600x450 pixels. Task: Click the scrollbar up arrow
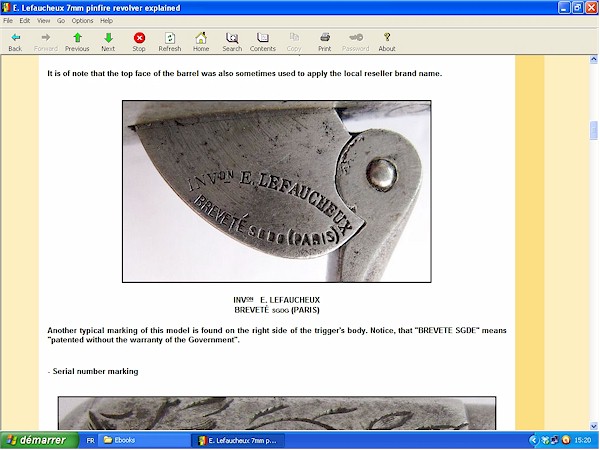point(593,59)
